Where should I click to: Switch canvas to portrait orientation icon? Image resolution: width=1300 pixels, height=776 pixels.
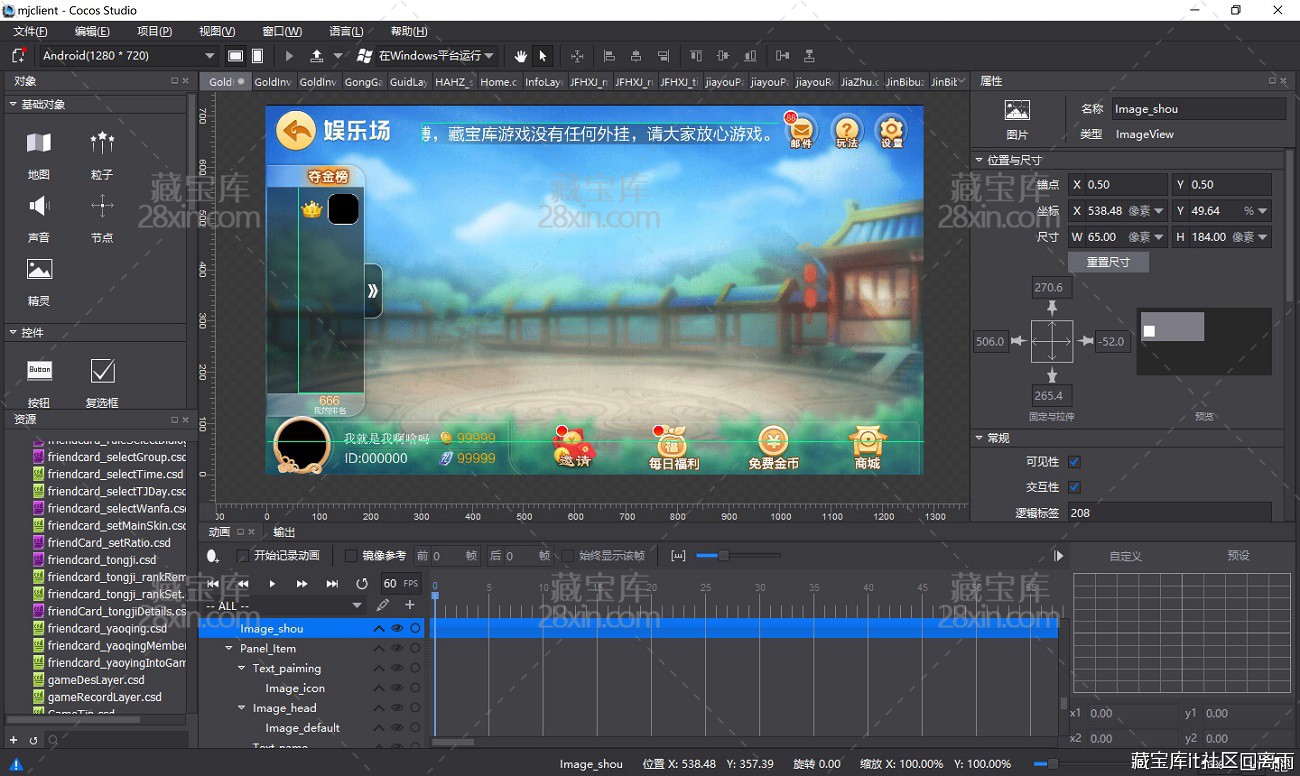[x=257, y=56]
